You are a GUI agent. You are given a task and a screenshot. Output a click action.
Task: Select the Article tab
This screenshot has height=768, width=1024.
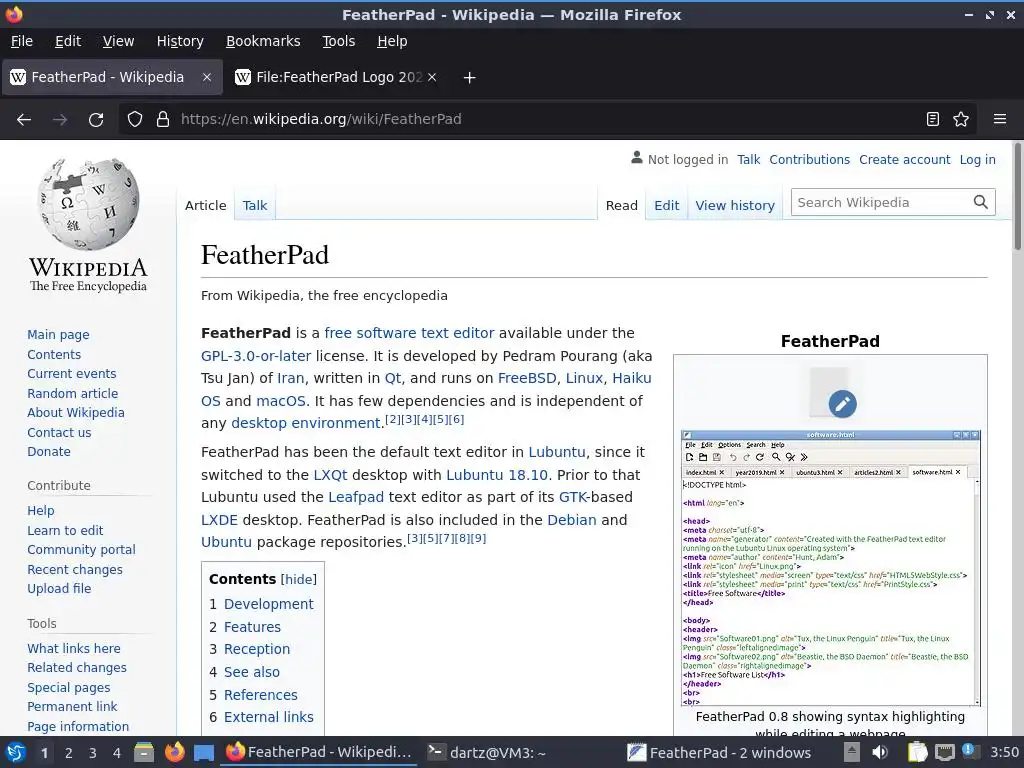[205, 205]
